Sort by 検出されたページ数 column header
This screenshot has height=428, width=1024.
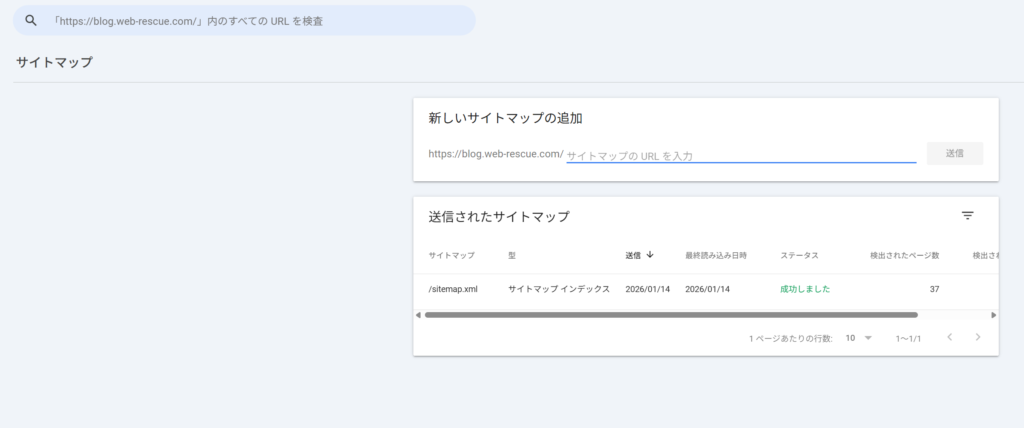pyautogui.click(x=904, y=255)
